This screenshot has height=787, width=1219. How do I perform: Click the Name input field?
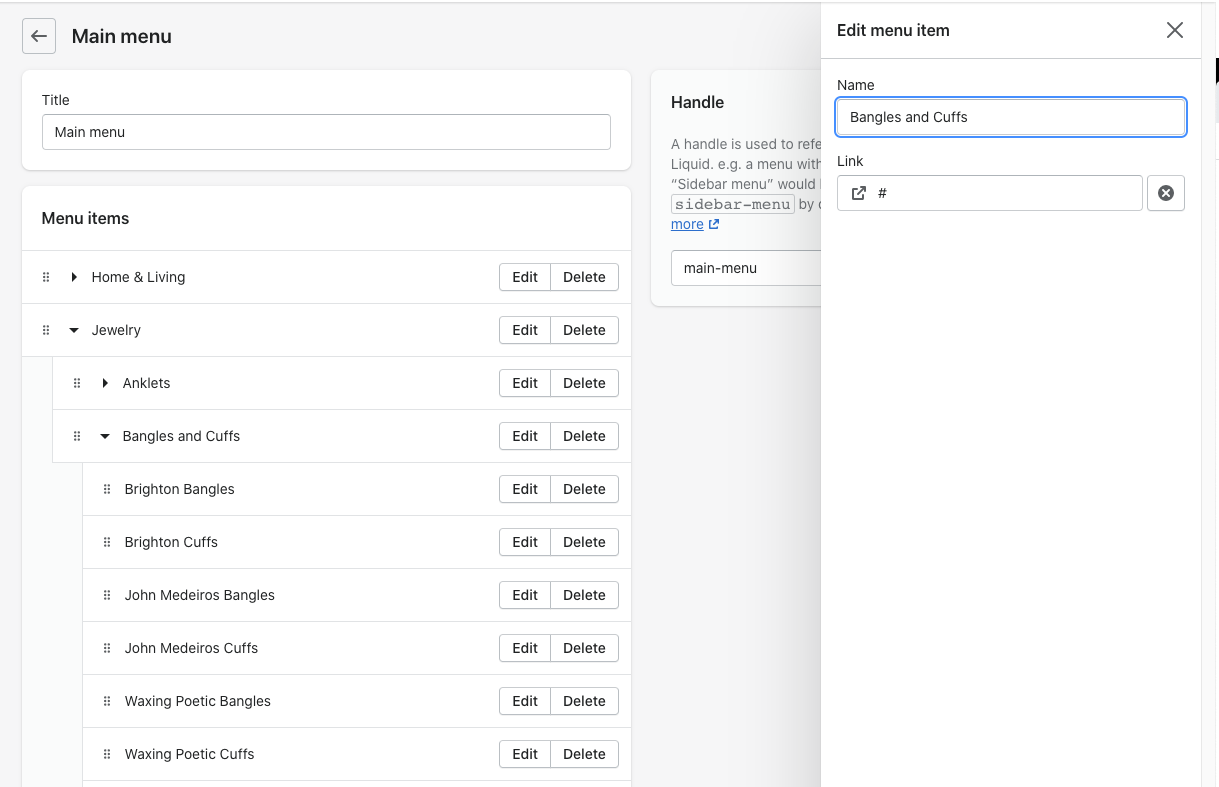pyautogui.click(x=1010, y=117)
